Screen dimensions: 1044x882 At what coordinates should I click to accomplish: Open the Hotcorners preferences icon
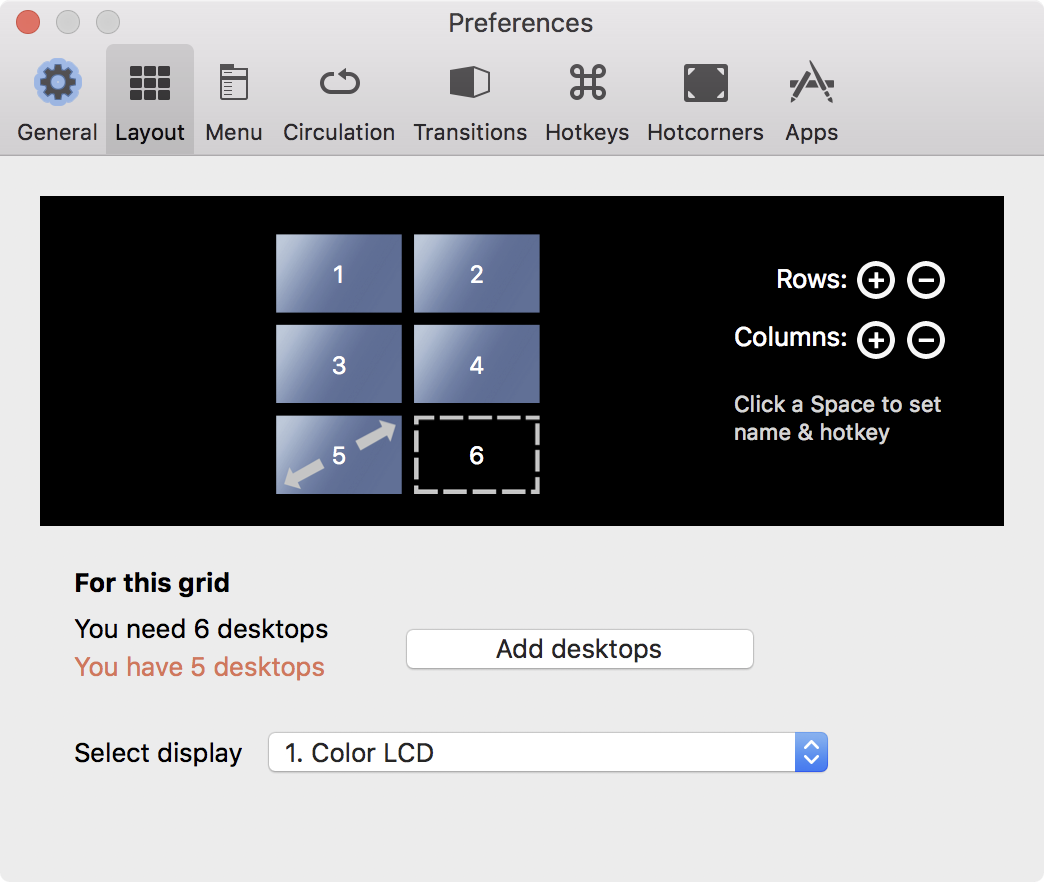click(705, 84)
